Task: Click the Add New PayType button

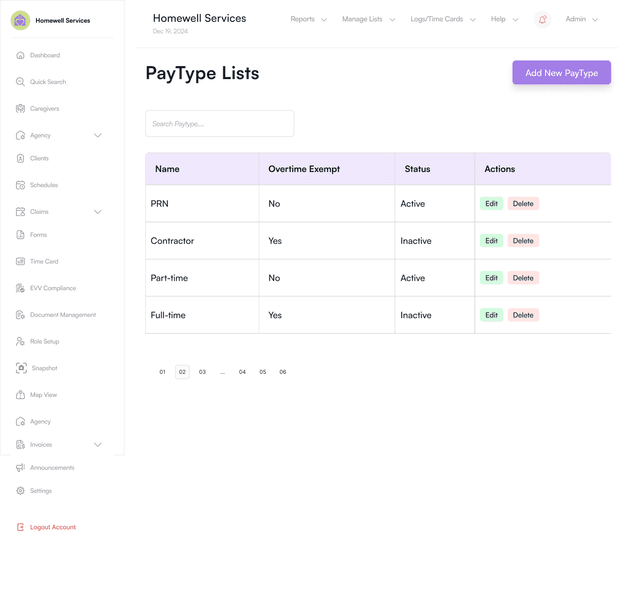Action: pyautogui.click(x=561, y=73)
